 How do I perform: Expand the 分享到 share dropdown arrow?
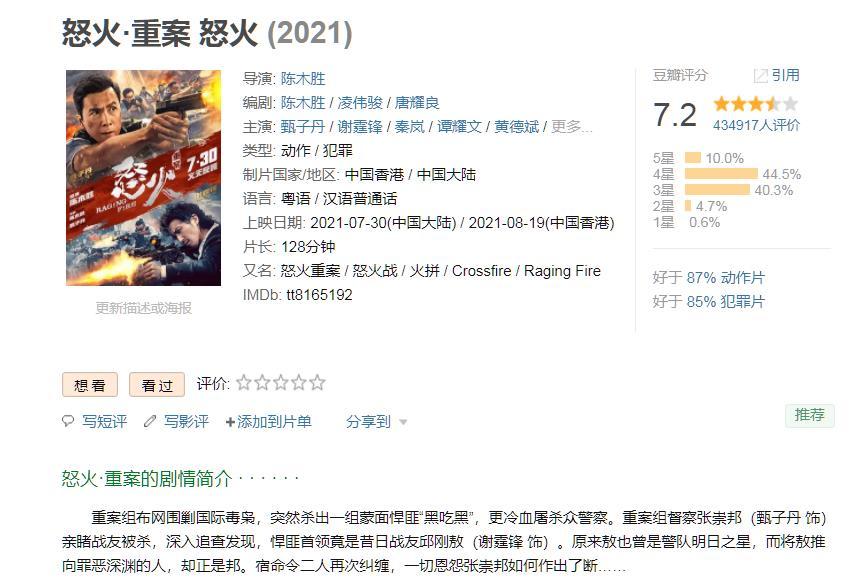click(x=403, y=422)
